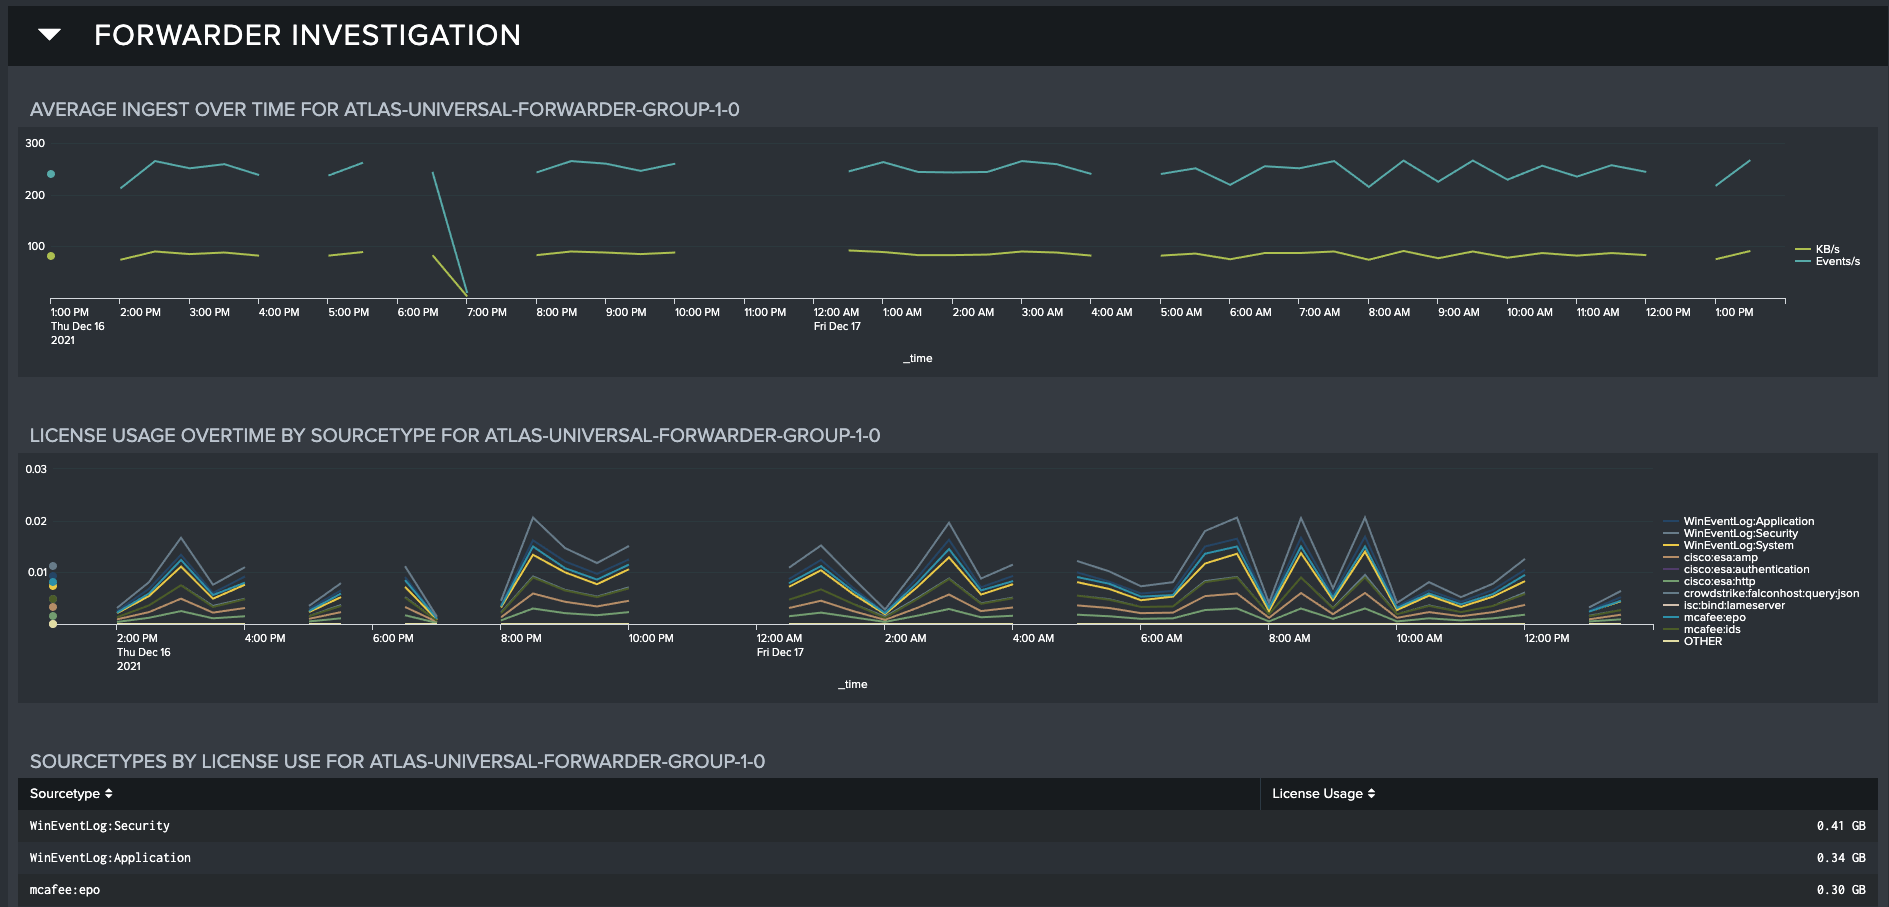This screenshot has height=907, width=1889.
Task: Open WinEventLog:Security row in sourcetype table
Action: (x=100, y=826)
